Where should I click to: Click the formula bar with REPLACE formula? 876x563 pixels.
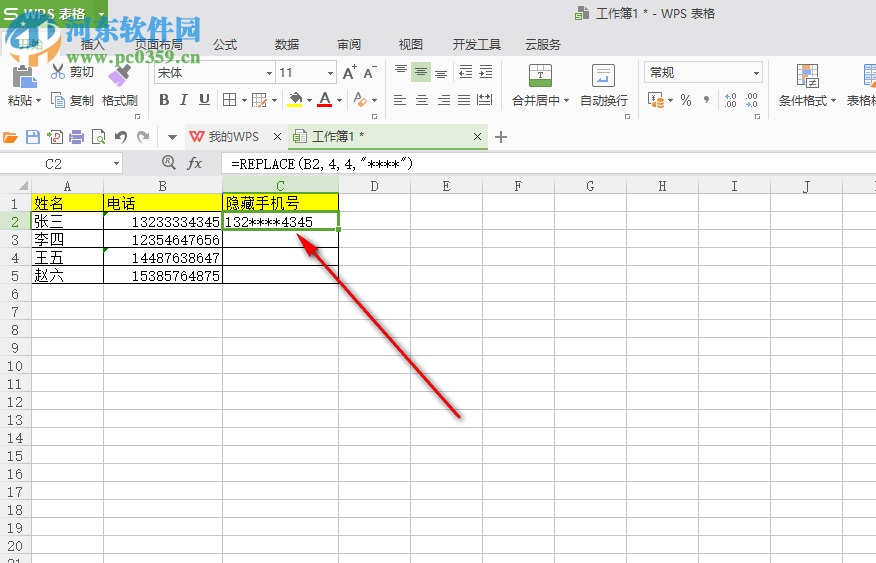(549, 164)
